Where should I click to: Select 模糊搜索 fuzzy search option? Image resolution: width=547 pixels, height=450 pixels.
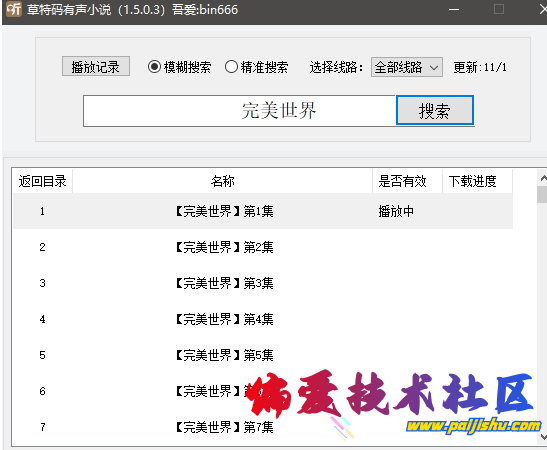179,67
